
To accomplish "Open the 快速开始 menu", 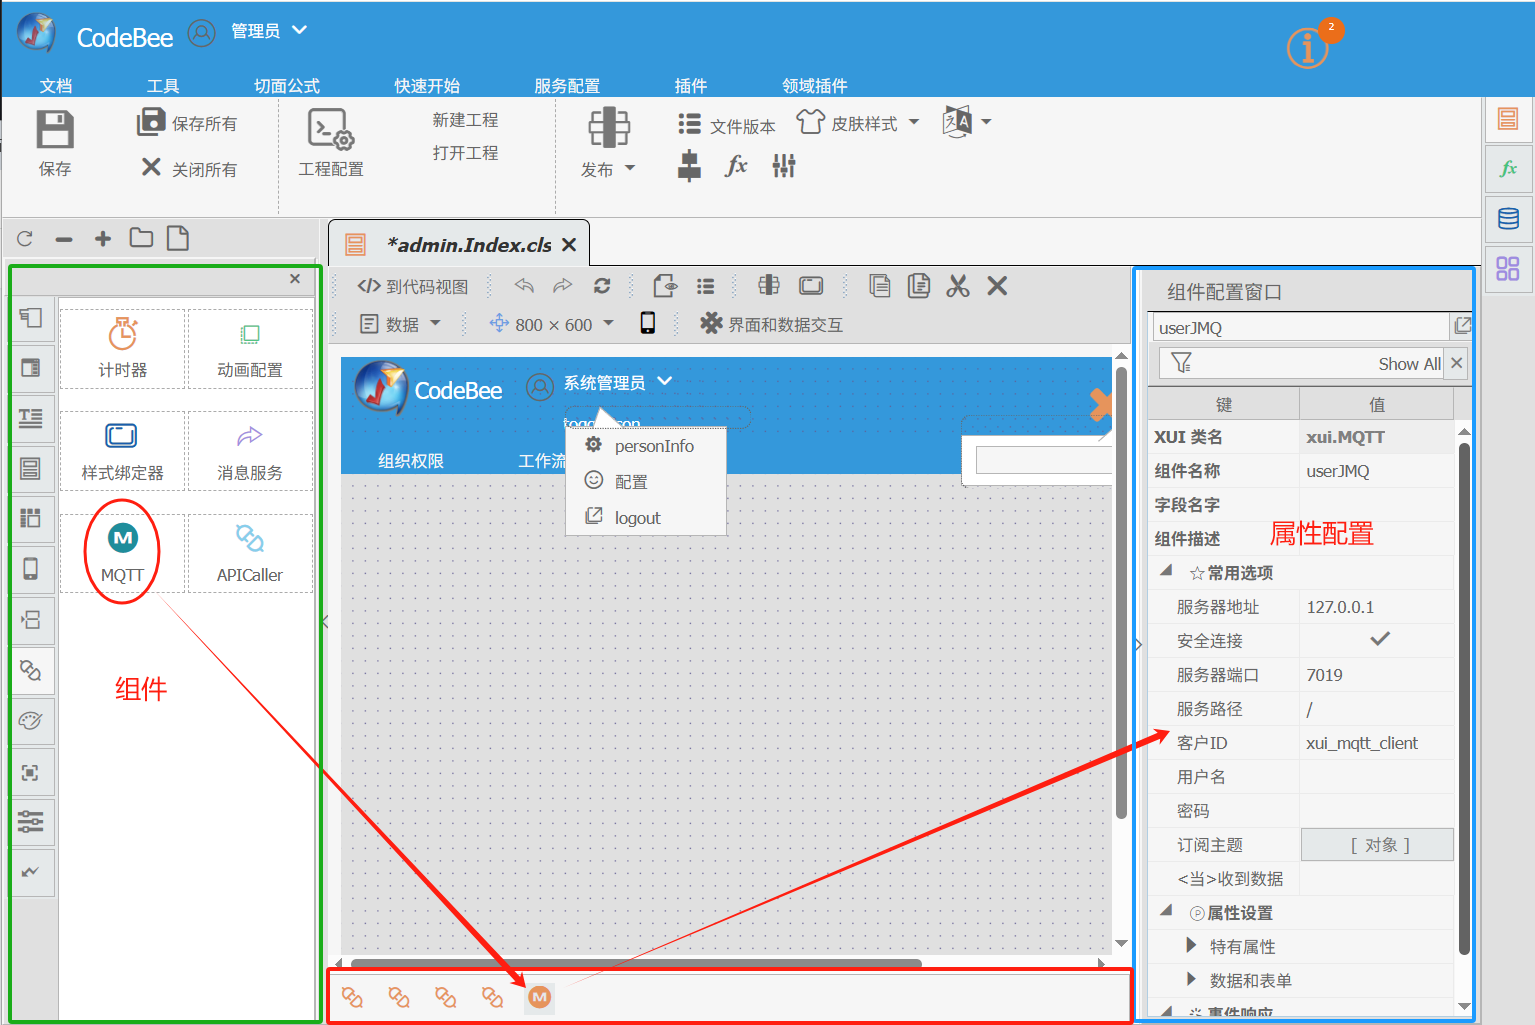I will (427, 86).
